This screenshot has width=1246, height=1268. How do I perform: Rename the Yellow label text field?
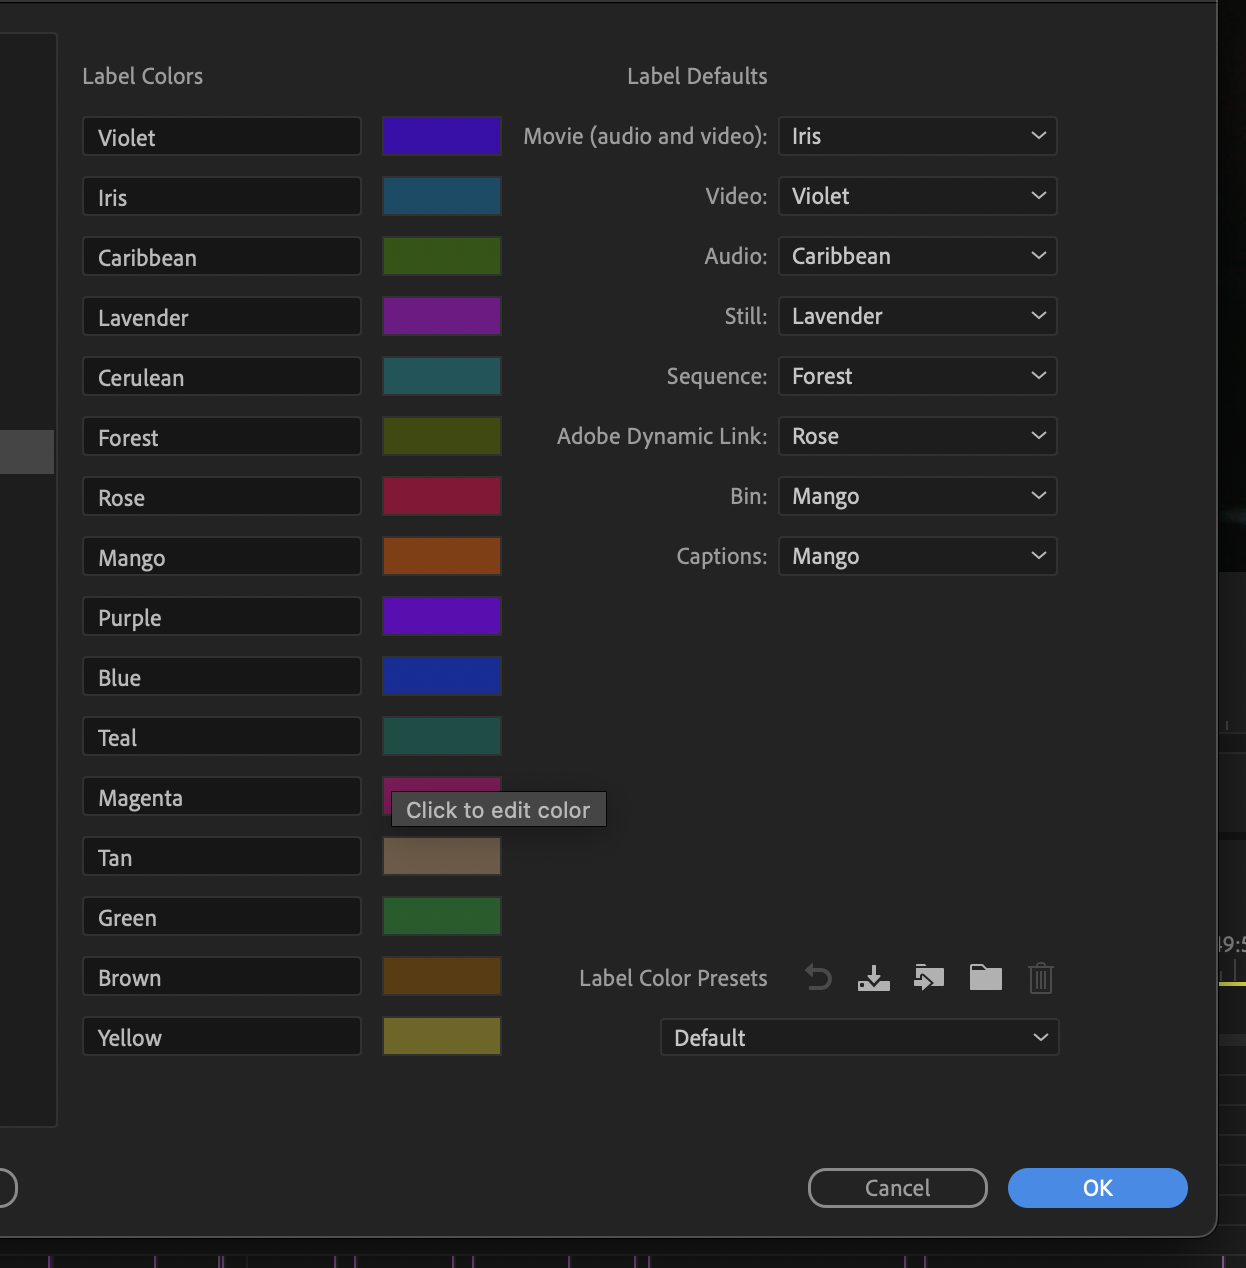221,1037
